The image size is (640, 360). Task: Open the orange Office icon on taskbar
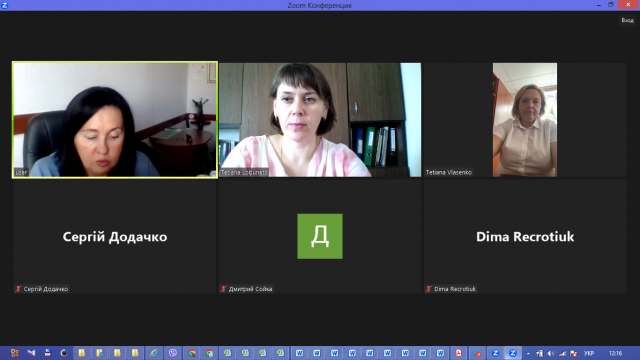(15, 353)
